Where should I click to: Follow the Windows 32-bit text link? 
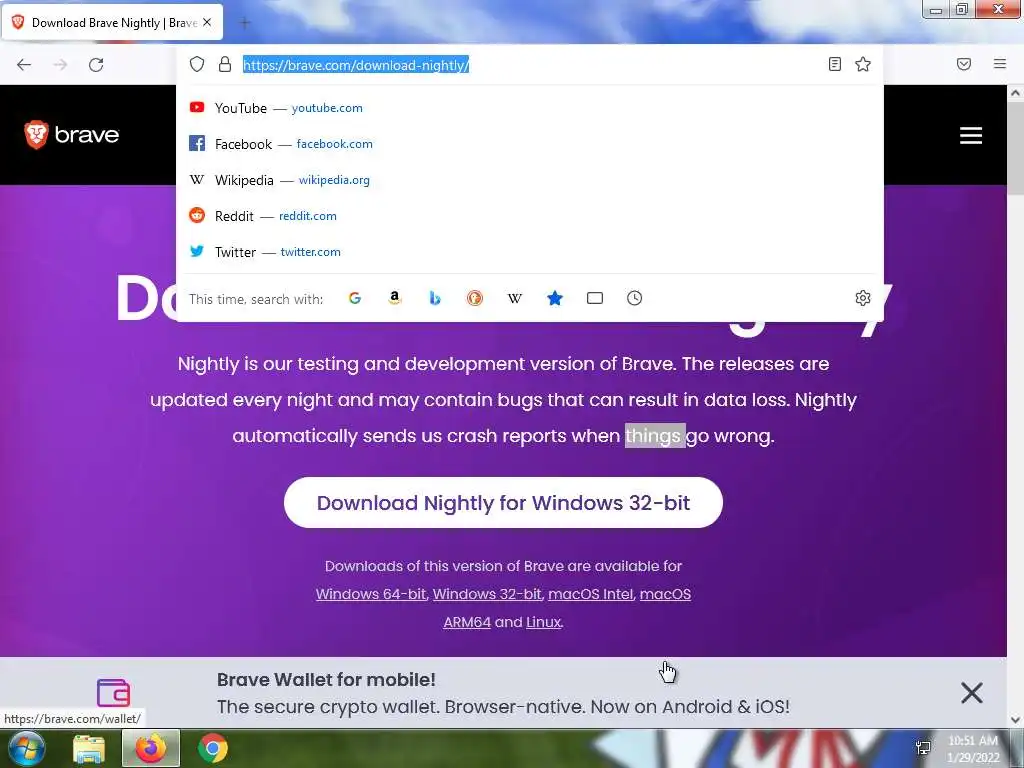click(487, 594)
